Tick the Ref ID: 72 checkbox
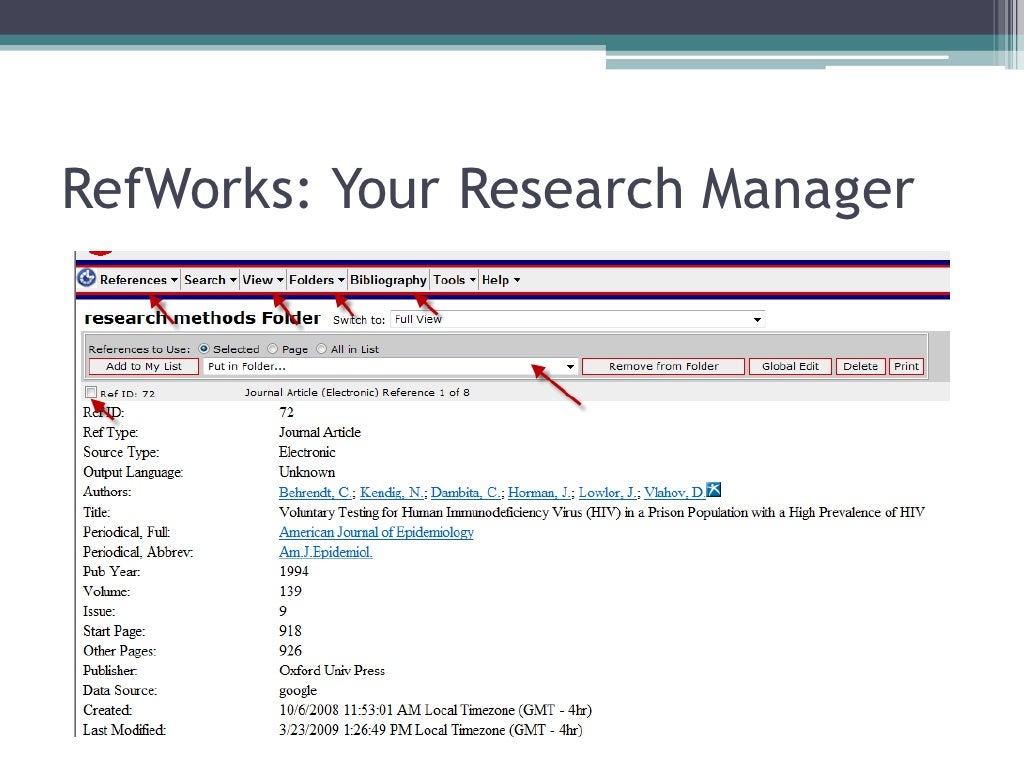This screenshot has width=1024, height=768. [x=91, y=392]
